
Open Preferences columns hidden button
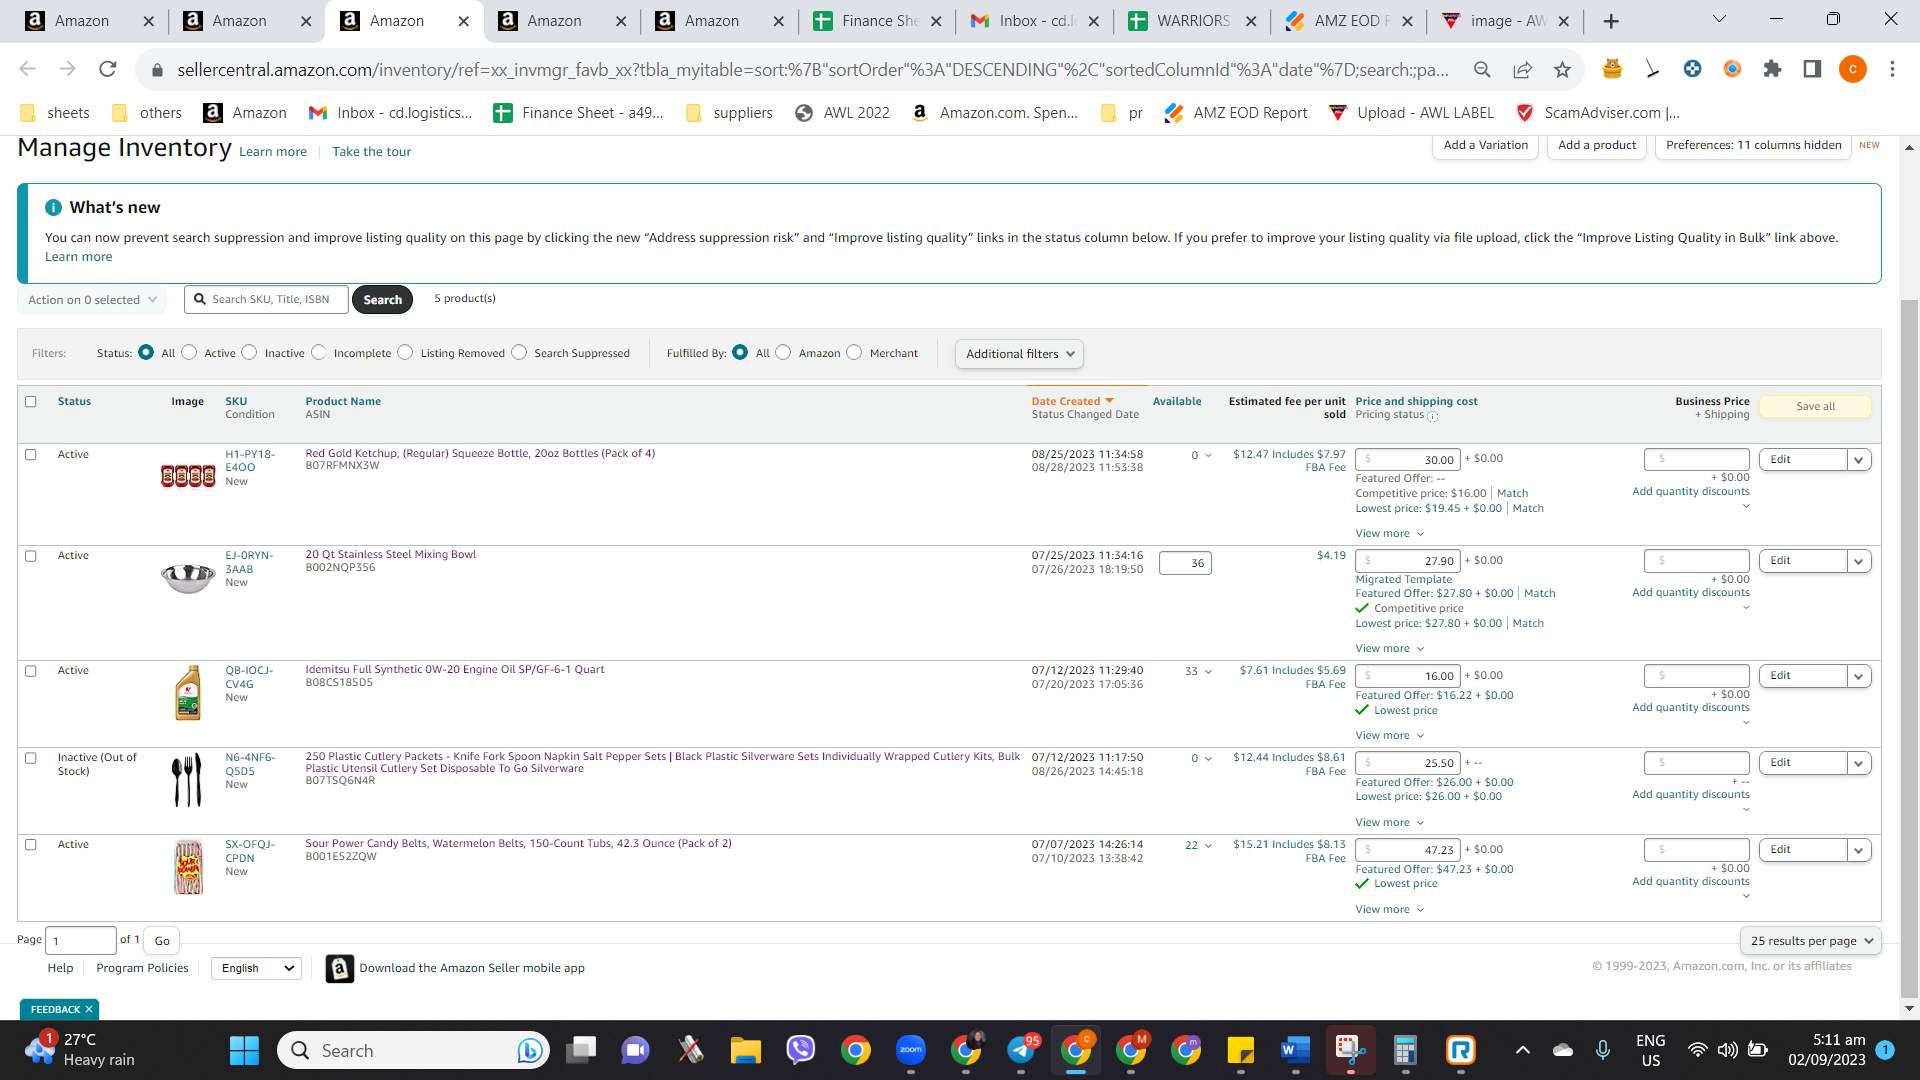click(1753, 145)
